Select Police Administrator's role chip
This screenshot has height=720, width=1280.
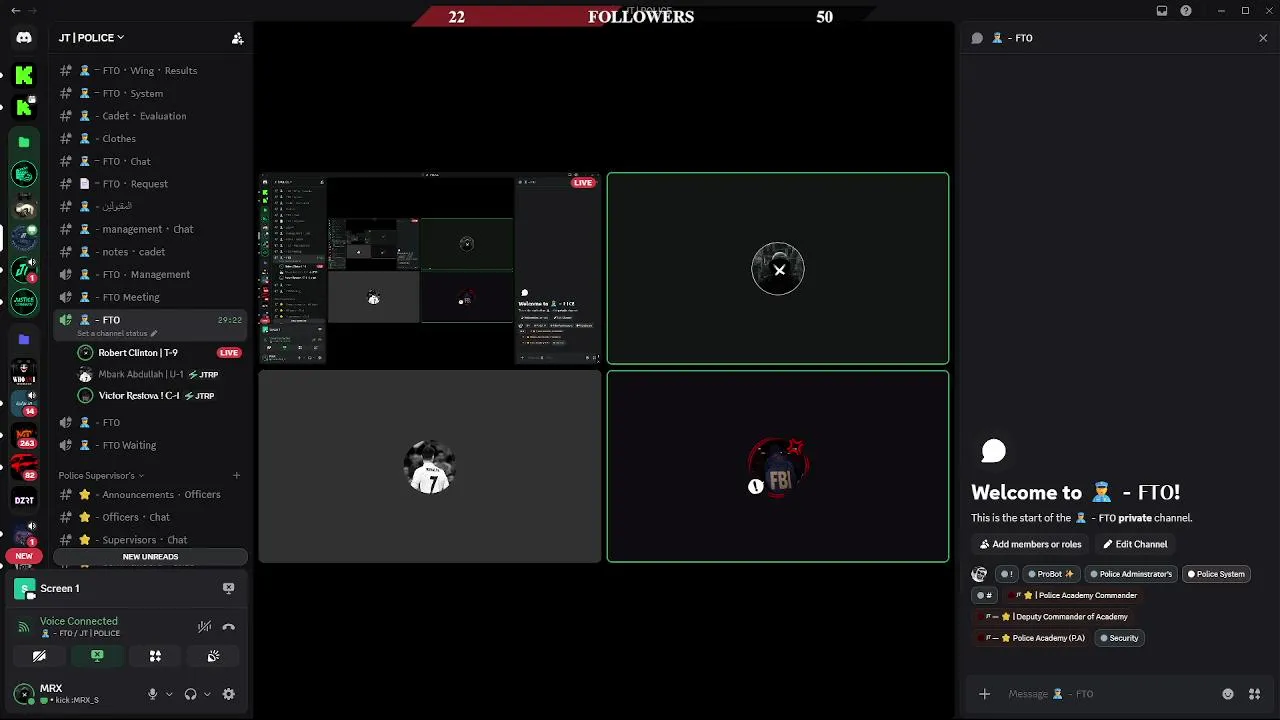pyautogui.click(x=1130, y=574)
